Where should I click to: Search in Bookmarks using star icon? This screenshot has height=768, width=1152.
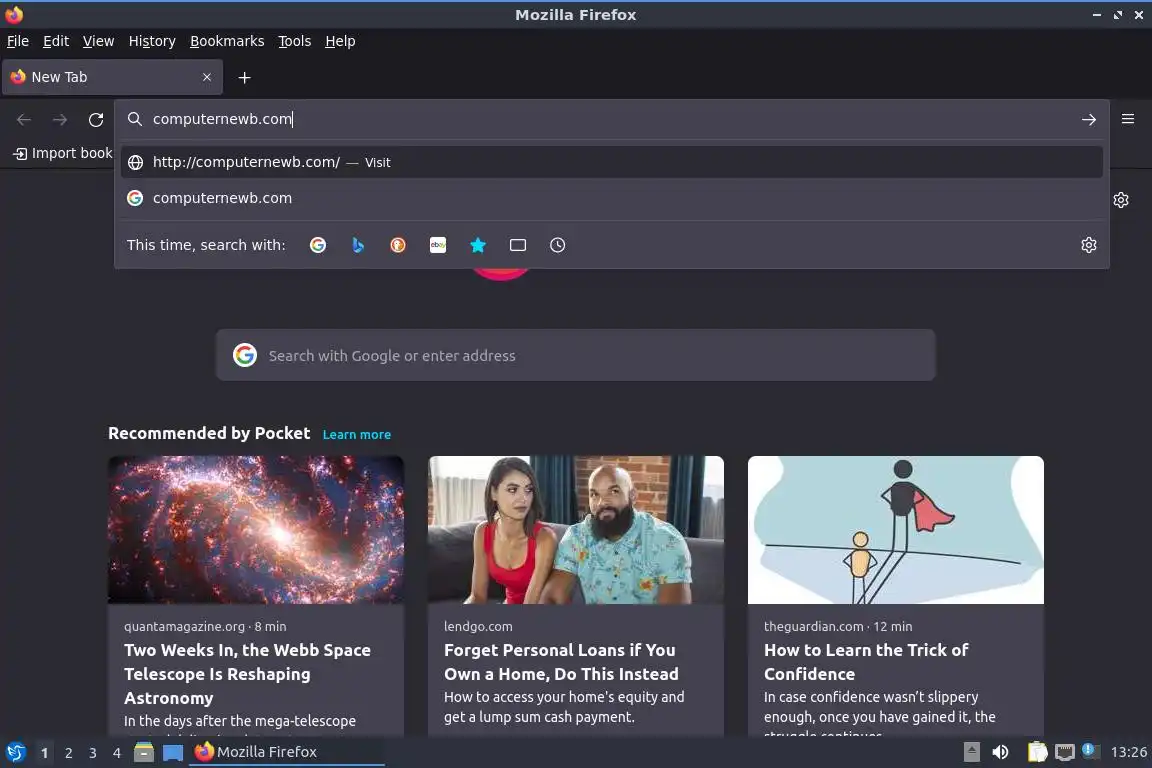478,245
